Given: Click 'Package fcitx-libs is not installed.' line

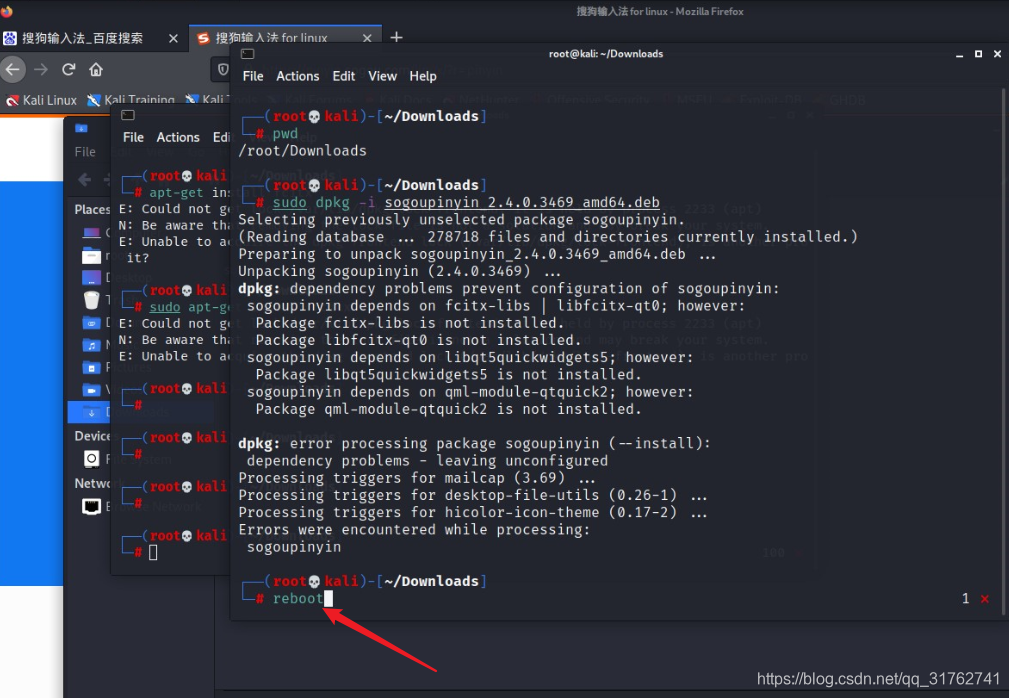Looking at the screenshot, I should point(410,323).
